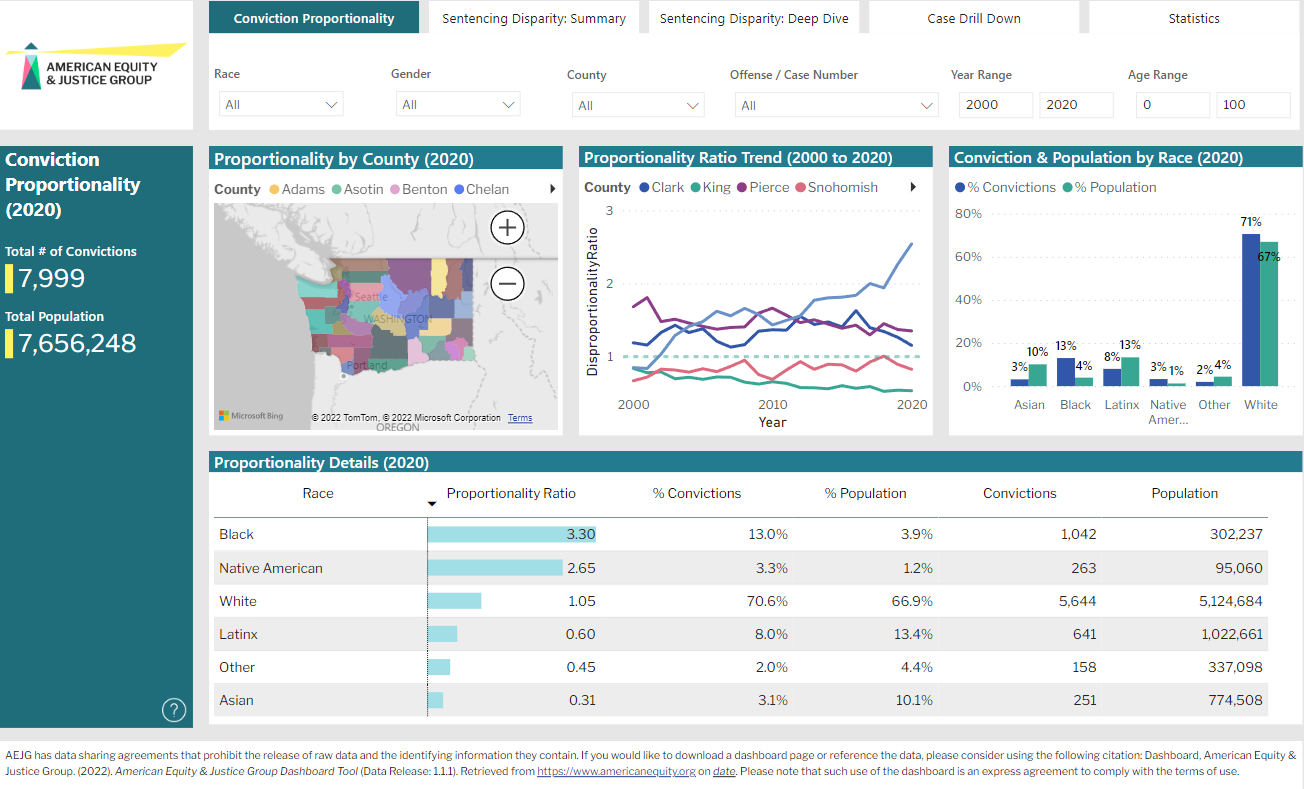Highlight Clark in trend legend
This screenshot has width=1304, height=789.
click(x=661, y=187)
